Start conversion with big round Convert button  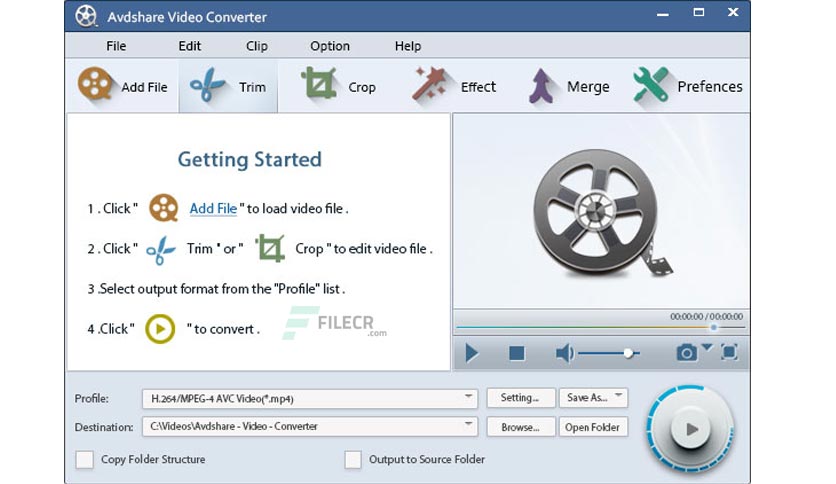point(690,429)
